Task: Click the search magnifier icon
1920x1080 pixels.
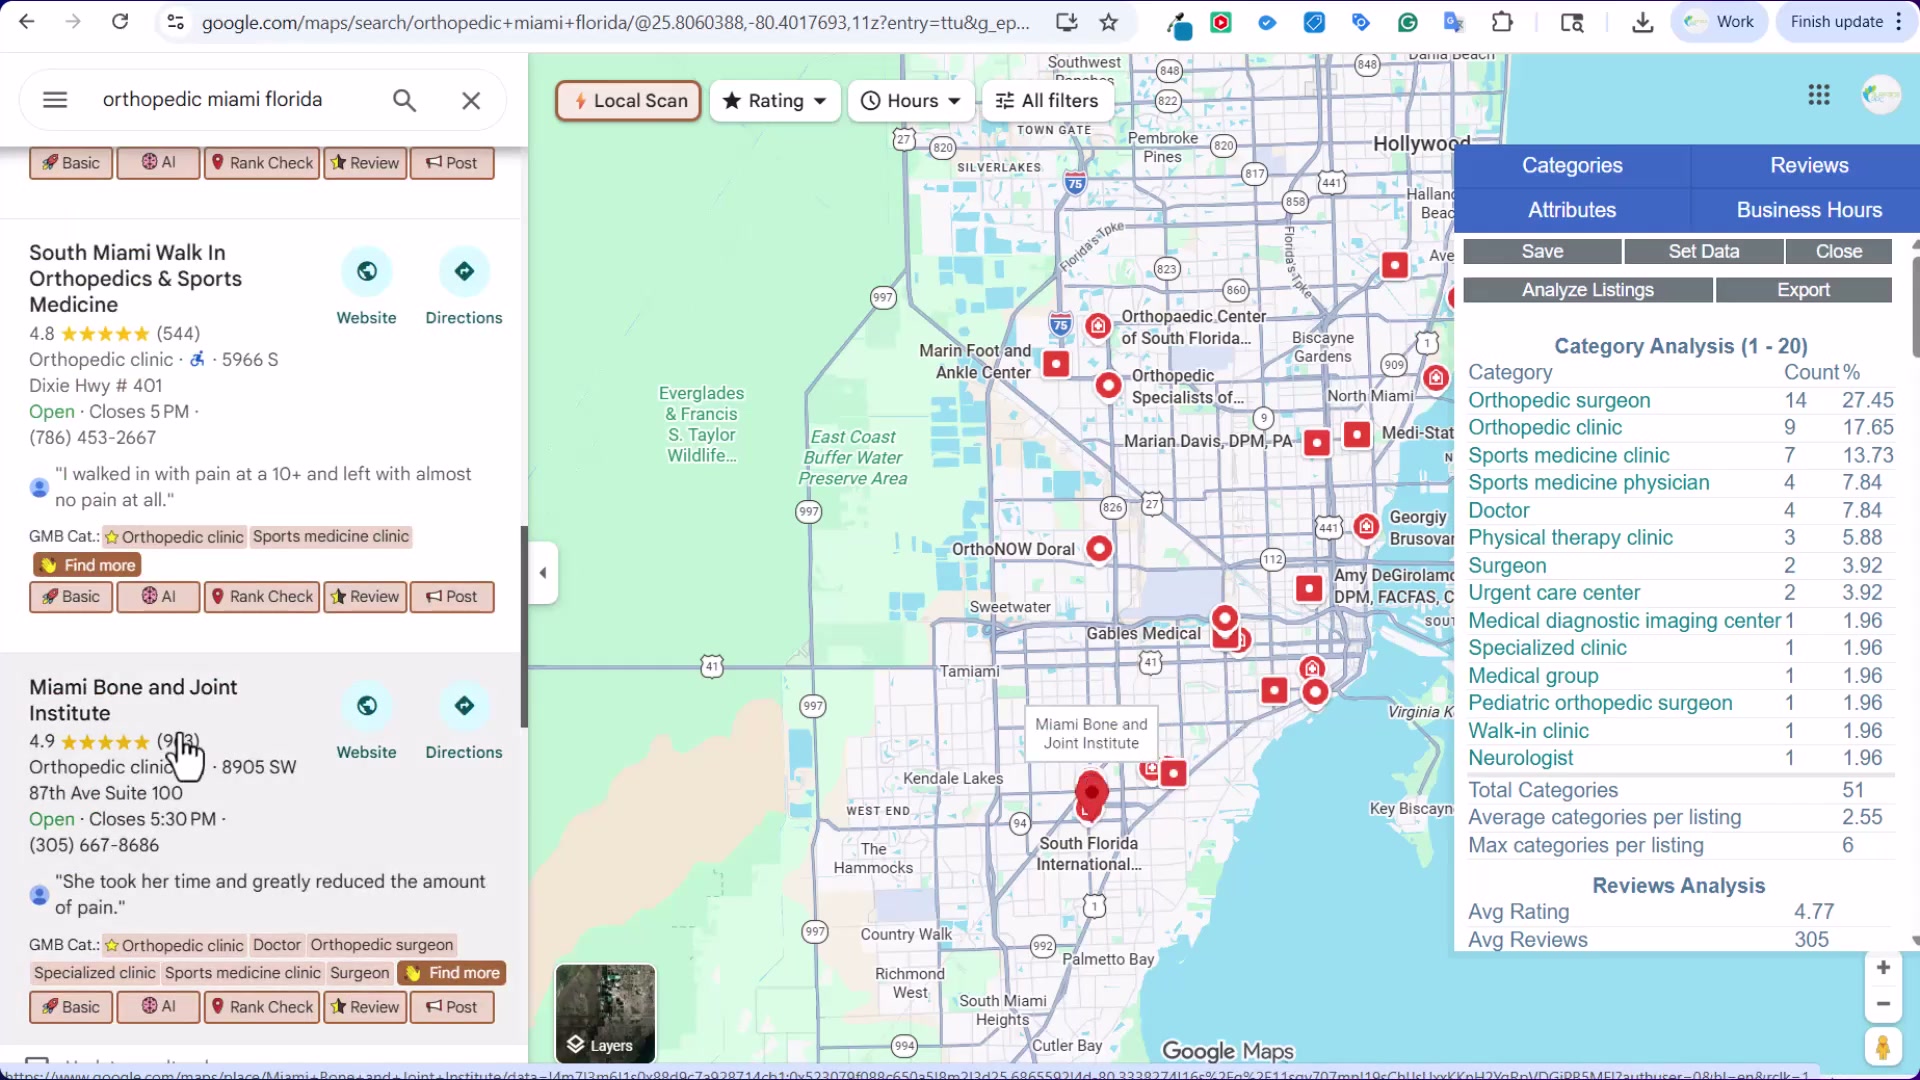Action: pyautogui.click(x=404, y=100)
